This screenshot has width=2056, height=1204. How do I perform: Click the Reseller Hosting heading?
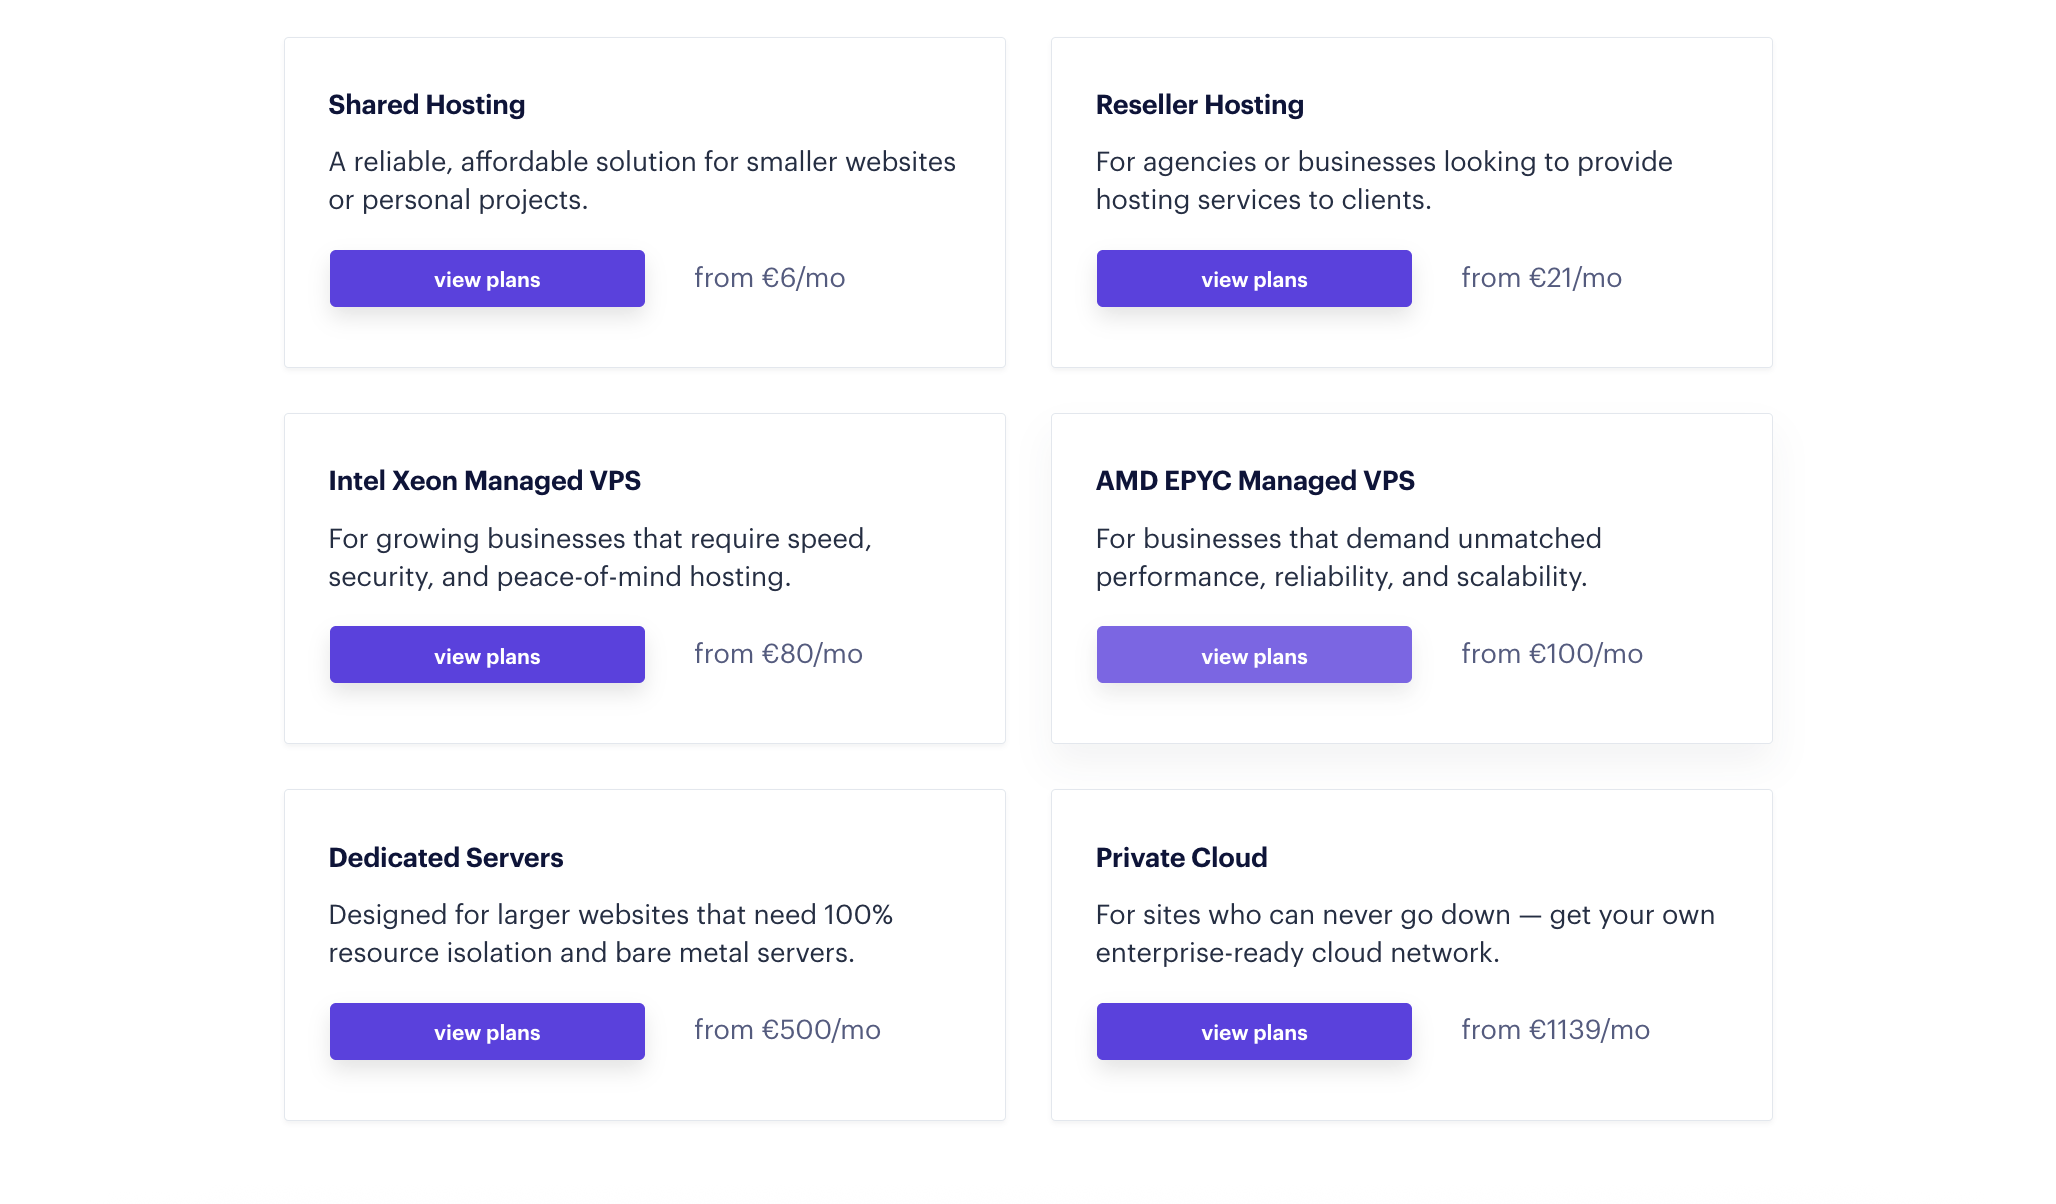click(1199, 105)
